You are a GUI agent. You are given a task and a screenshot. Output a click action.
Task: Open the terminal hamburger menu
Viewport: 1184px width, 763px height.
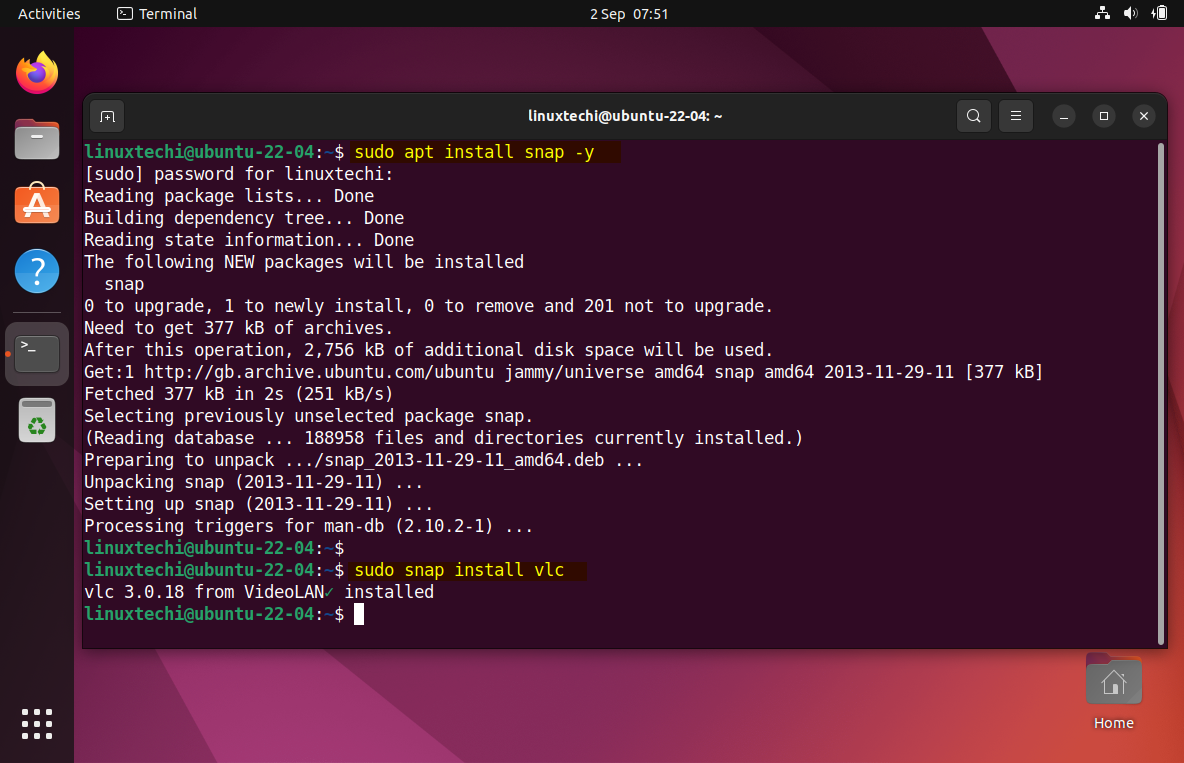pos(1016,116)
